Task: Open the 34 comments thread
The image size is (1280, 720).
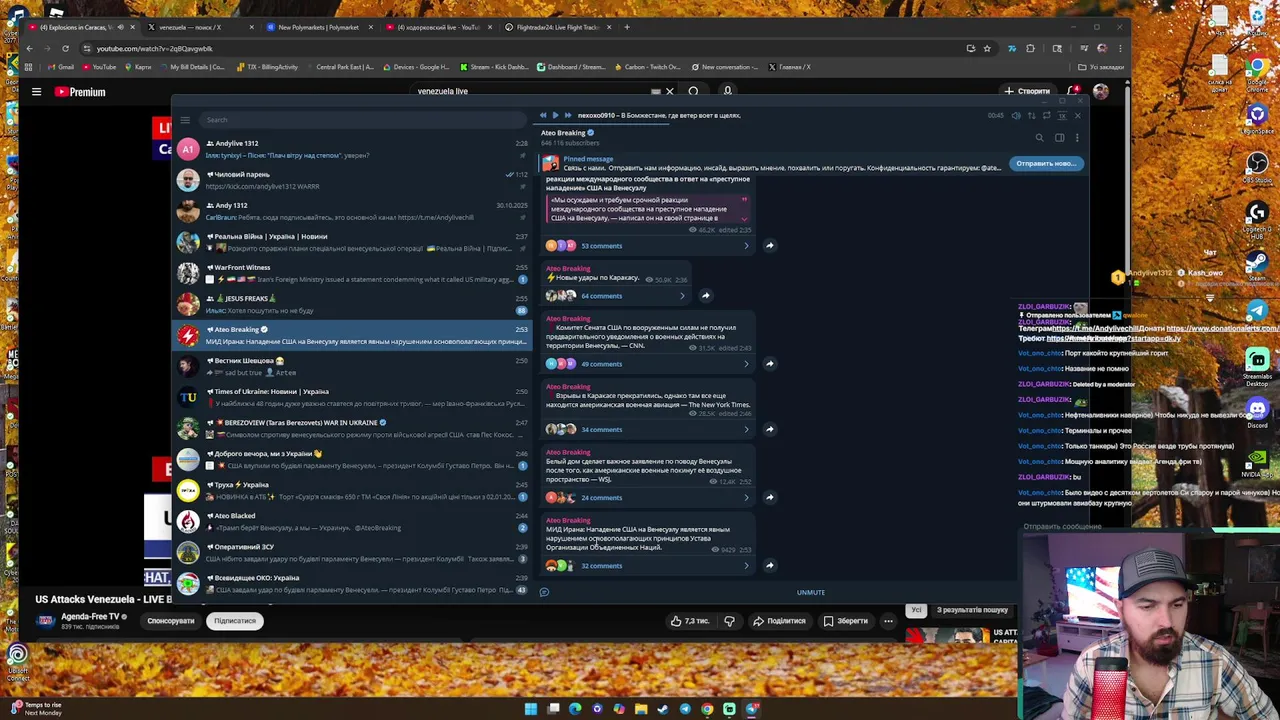Action: point(647,430)
